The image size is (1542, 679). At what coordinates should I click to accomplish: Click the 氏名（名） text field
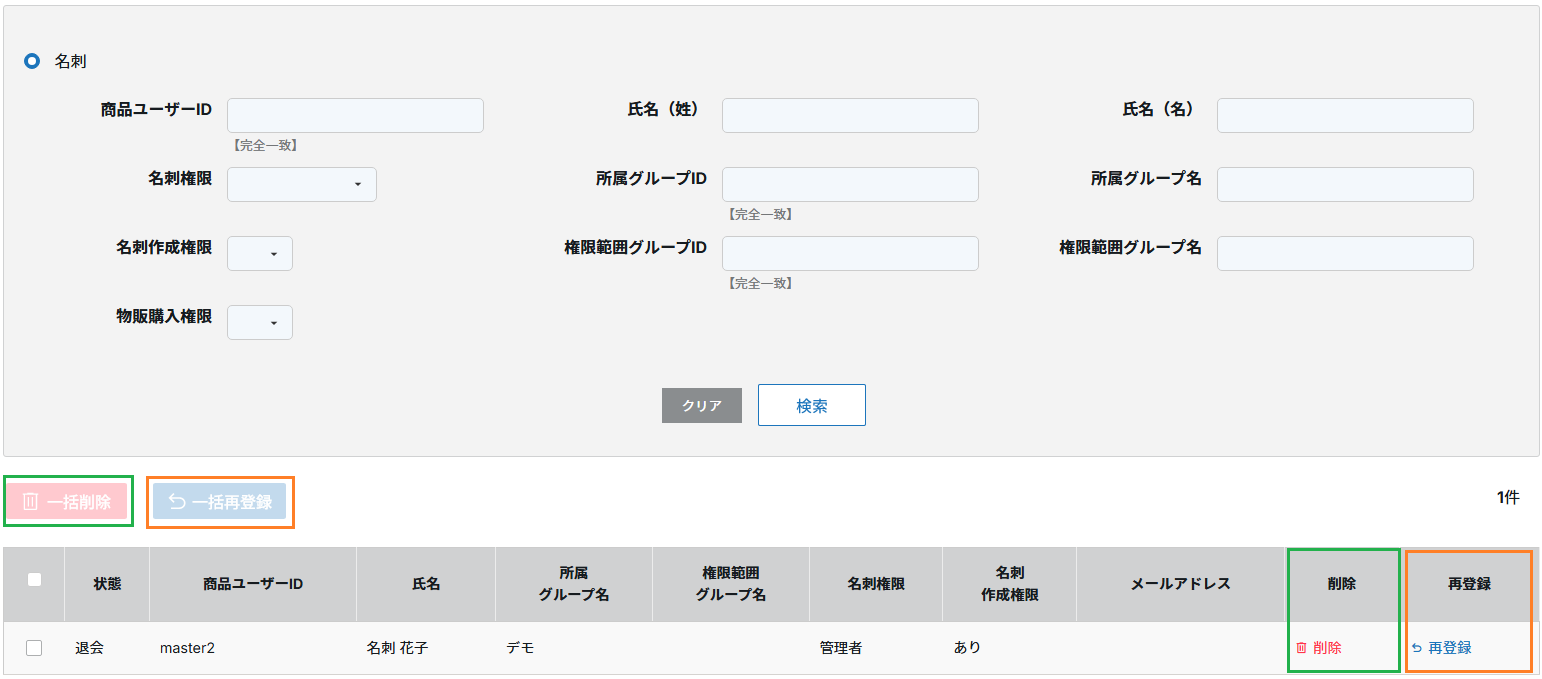click(x=1345, y=116)
